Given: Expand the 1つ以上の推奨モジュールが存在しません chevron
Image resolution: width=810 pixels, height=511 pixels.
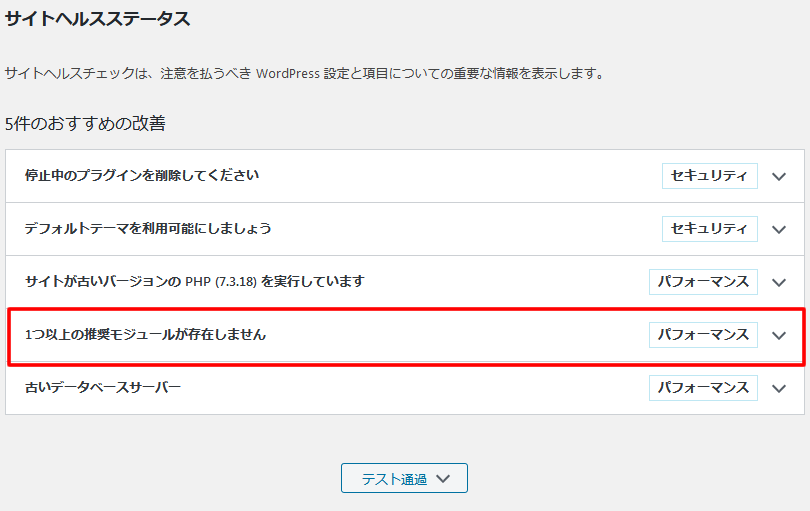Looking at the screenshot, I should pos(779,335).
